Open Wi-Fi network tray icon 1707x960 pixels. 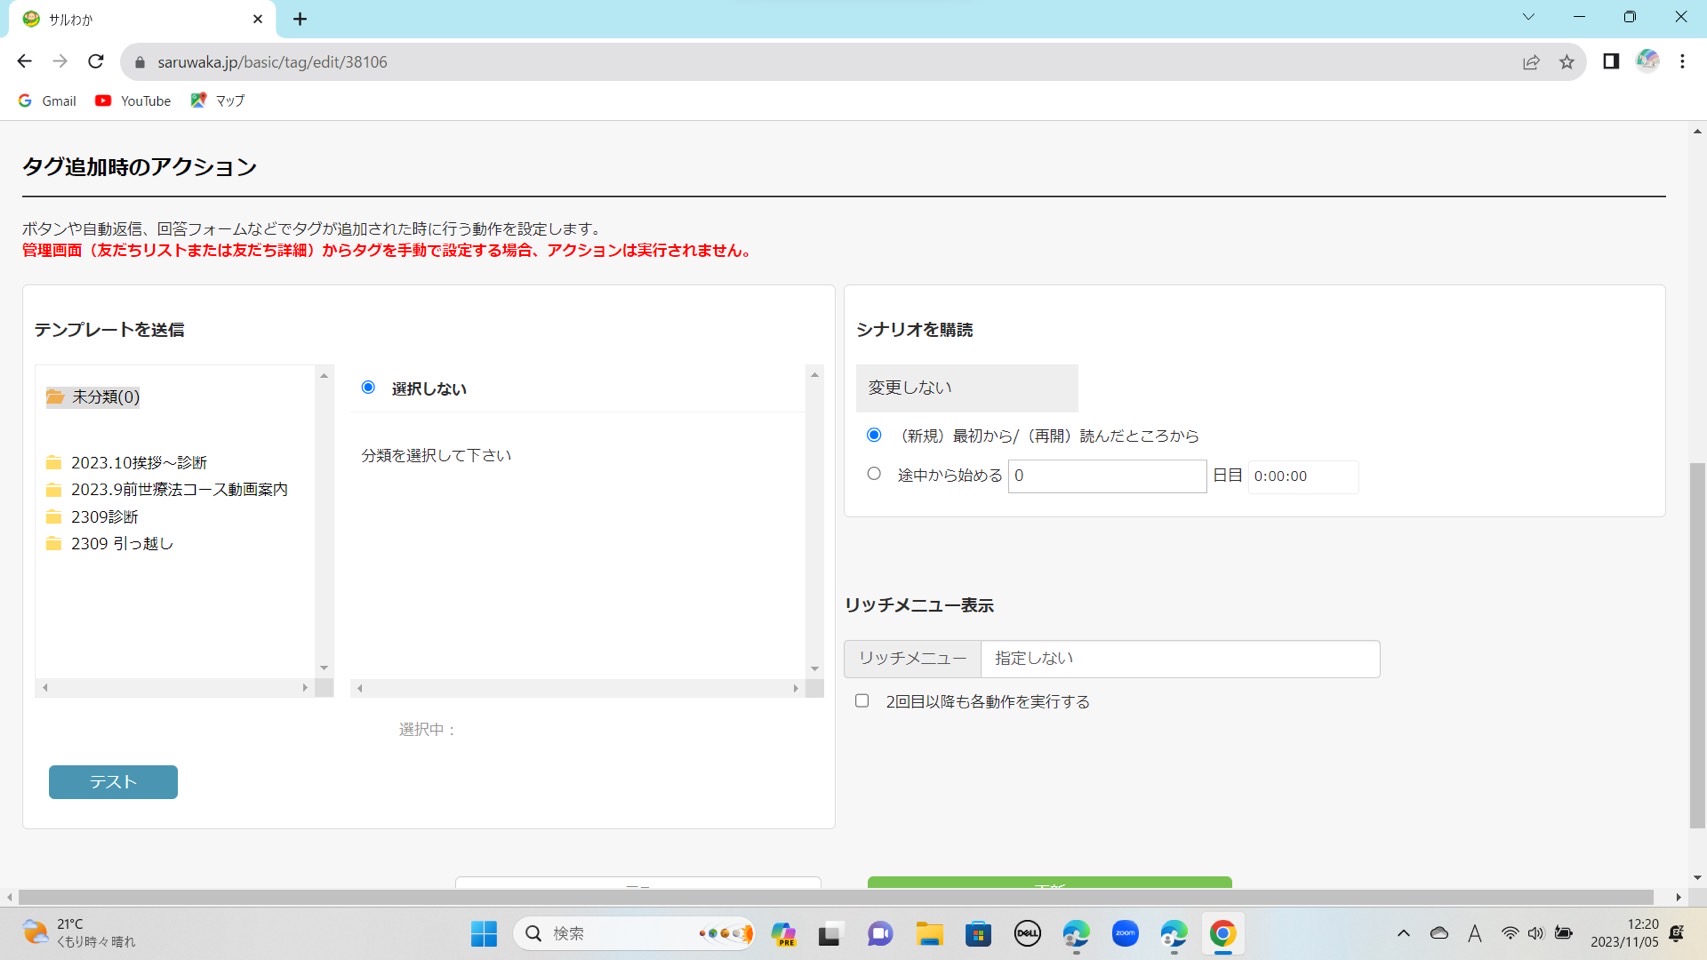pyautogui.click(x=1509, y=933)
